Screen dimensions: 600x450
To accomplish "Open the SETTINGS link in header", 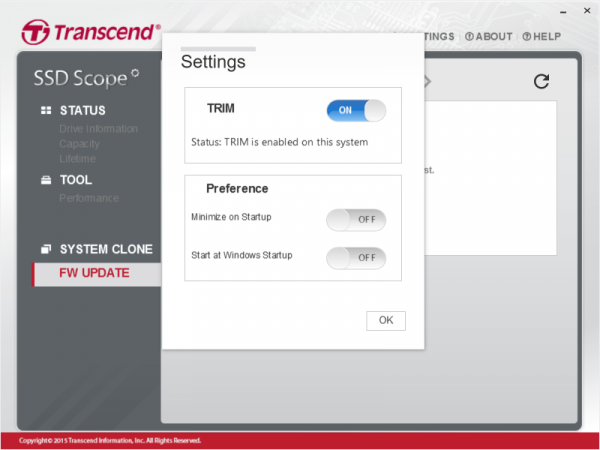I will tap(438, 37).
